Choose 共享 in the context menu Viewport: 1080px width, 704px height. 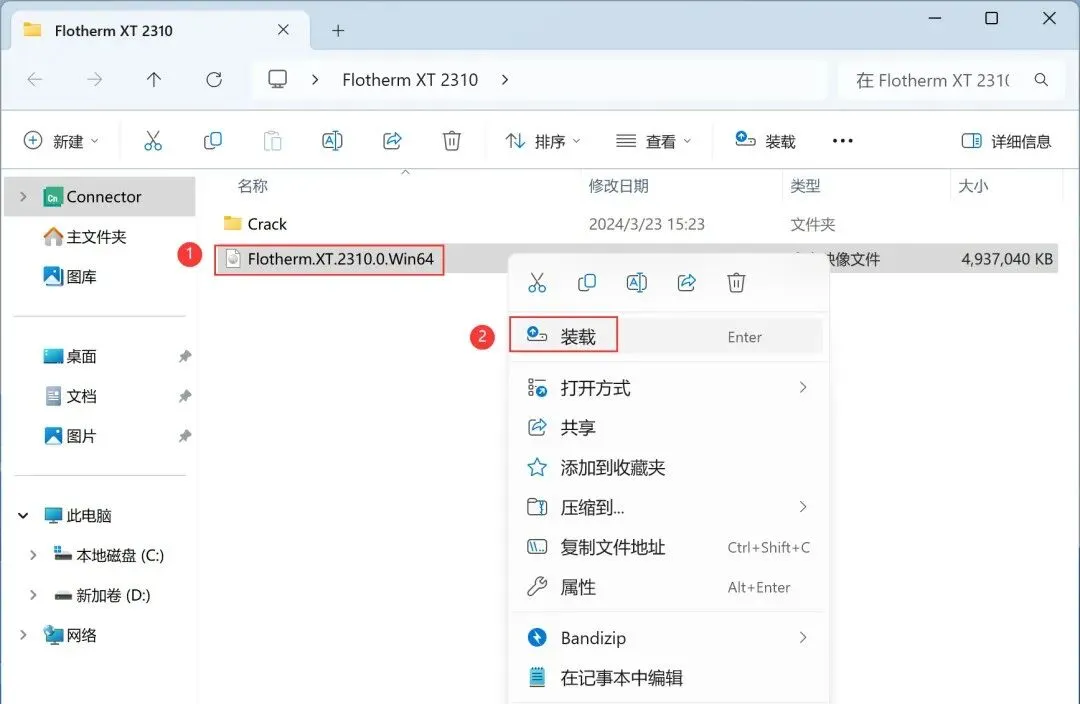[x=666, y=428]
